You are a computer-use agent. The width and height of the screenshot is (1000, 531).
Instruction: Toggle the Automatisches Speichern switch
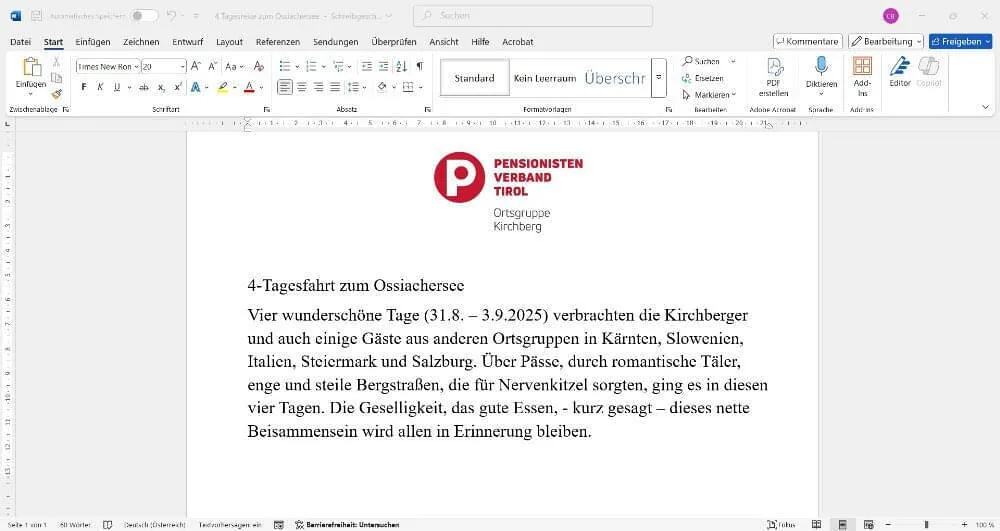coord(144,15)
